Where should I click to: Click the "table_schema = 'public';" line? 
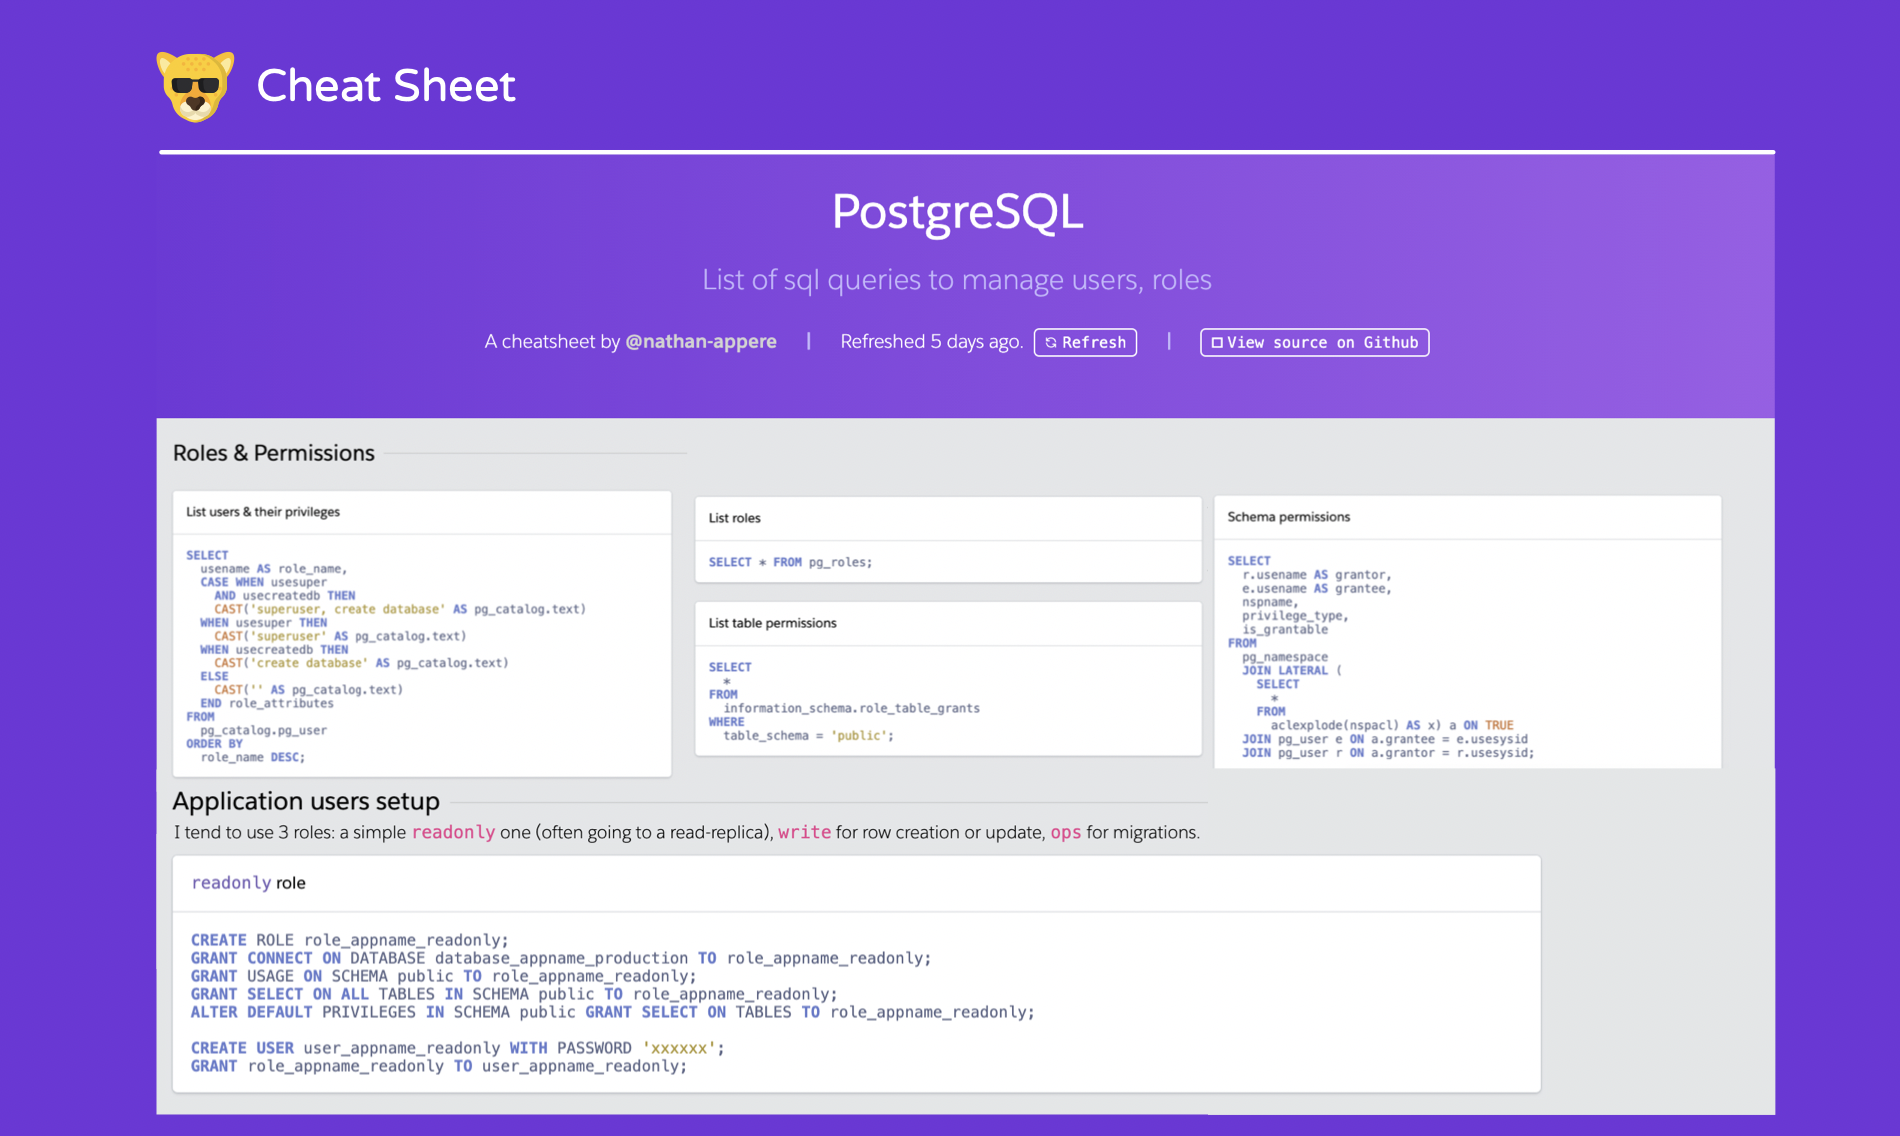[809, 735]
